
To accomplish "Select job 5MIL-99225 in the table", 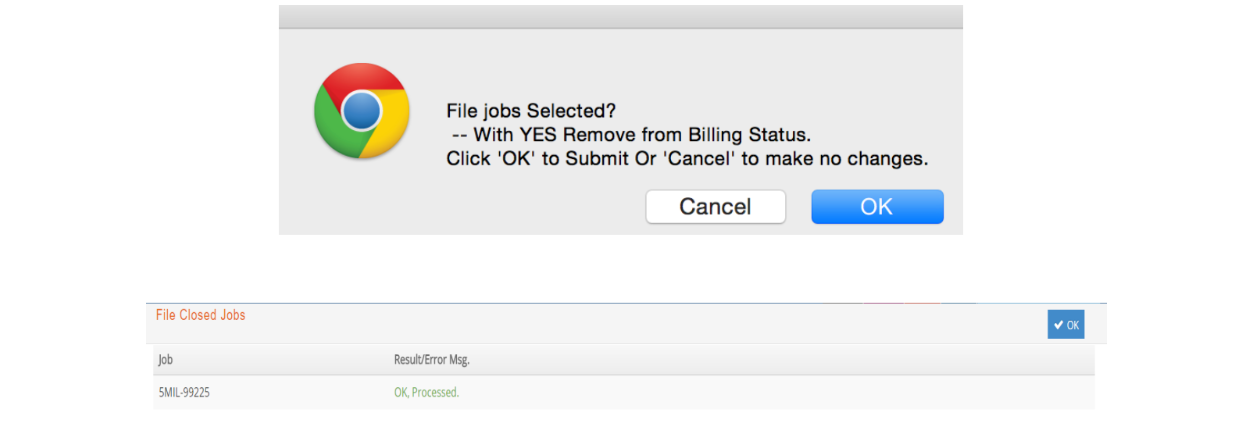I will click(184, 393).
